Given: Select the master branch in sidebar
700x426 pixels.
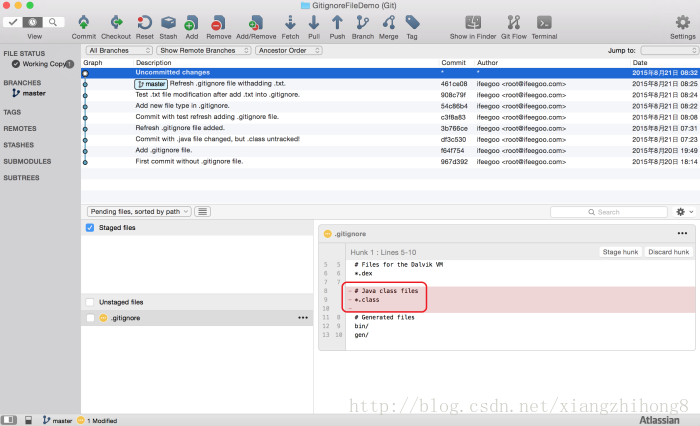Looking at the screenshot, I should point(29,93).
